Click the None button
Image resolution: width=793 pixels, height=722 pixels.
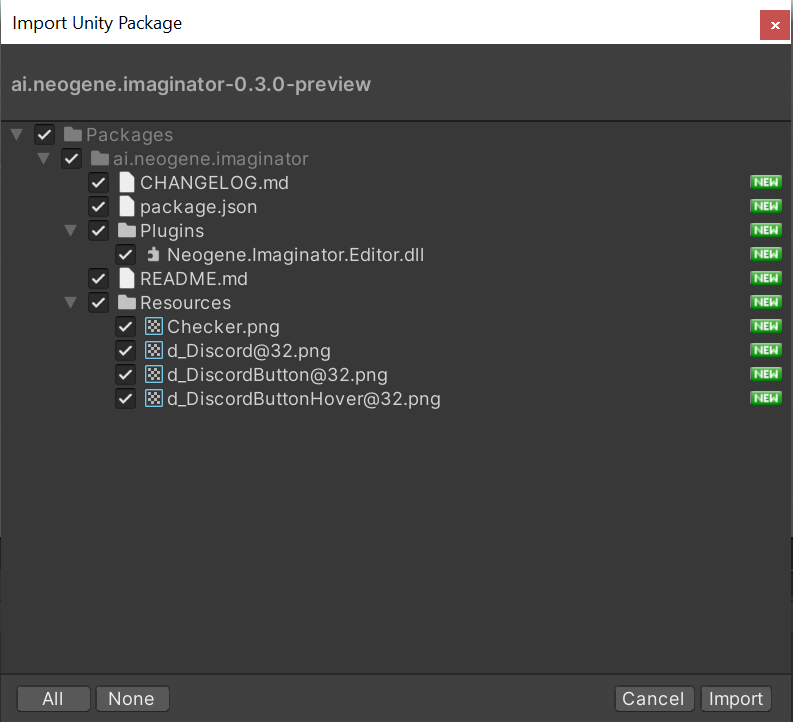coord(132,699)
